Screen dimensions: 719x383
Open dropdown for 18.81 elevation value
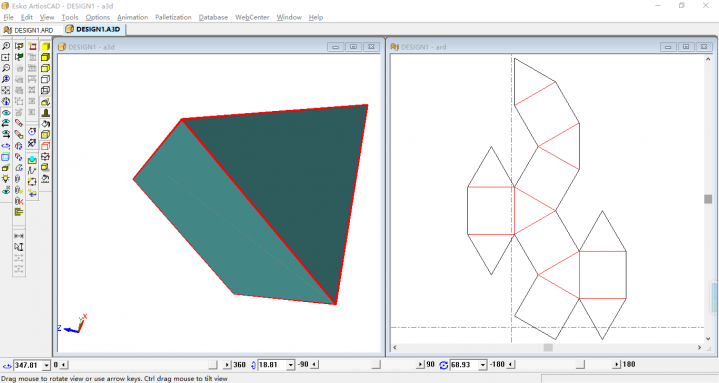point(291,365)
